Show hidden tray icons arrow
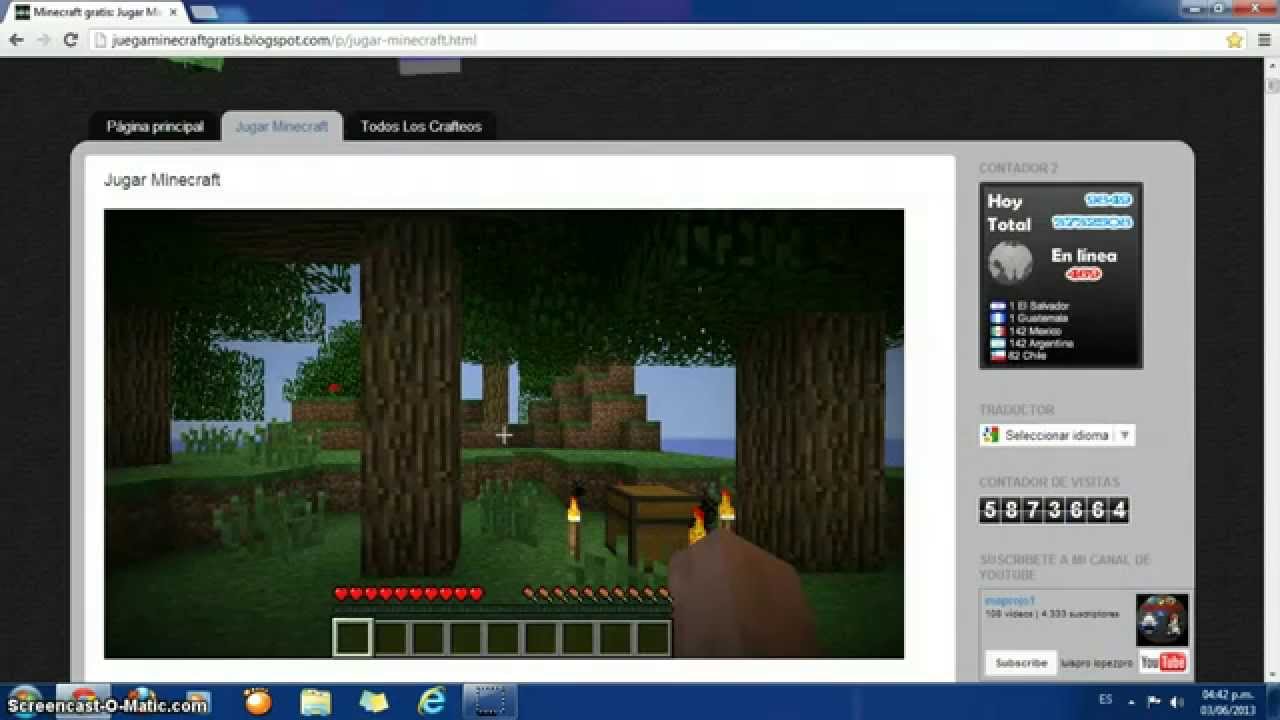 (1132, 701)
